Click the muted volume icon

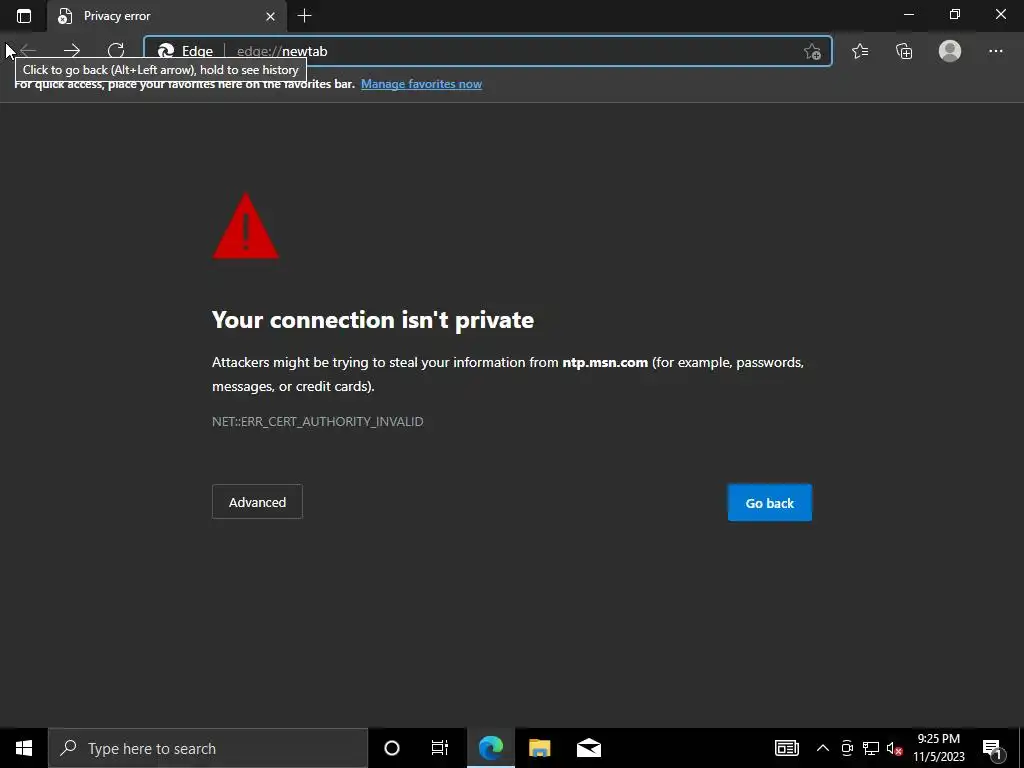pyautogui.click(x=894, y=748)
